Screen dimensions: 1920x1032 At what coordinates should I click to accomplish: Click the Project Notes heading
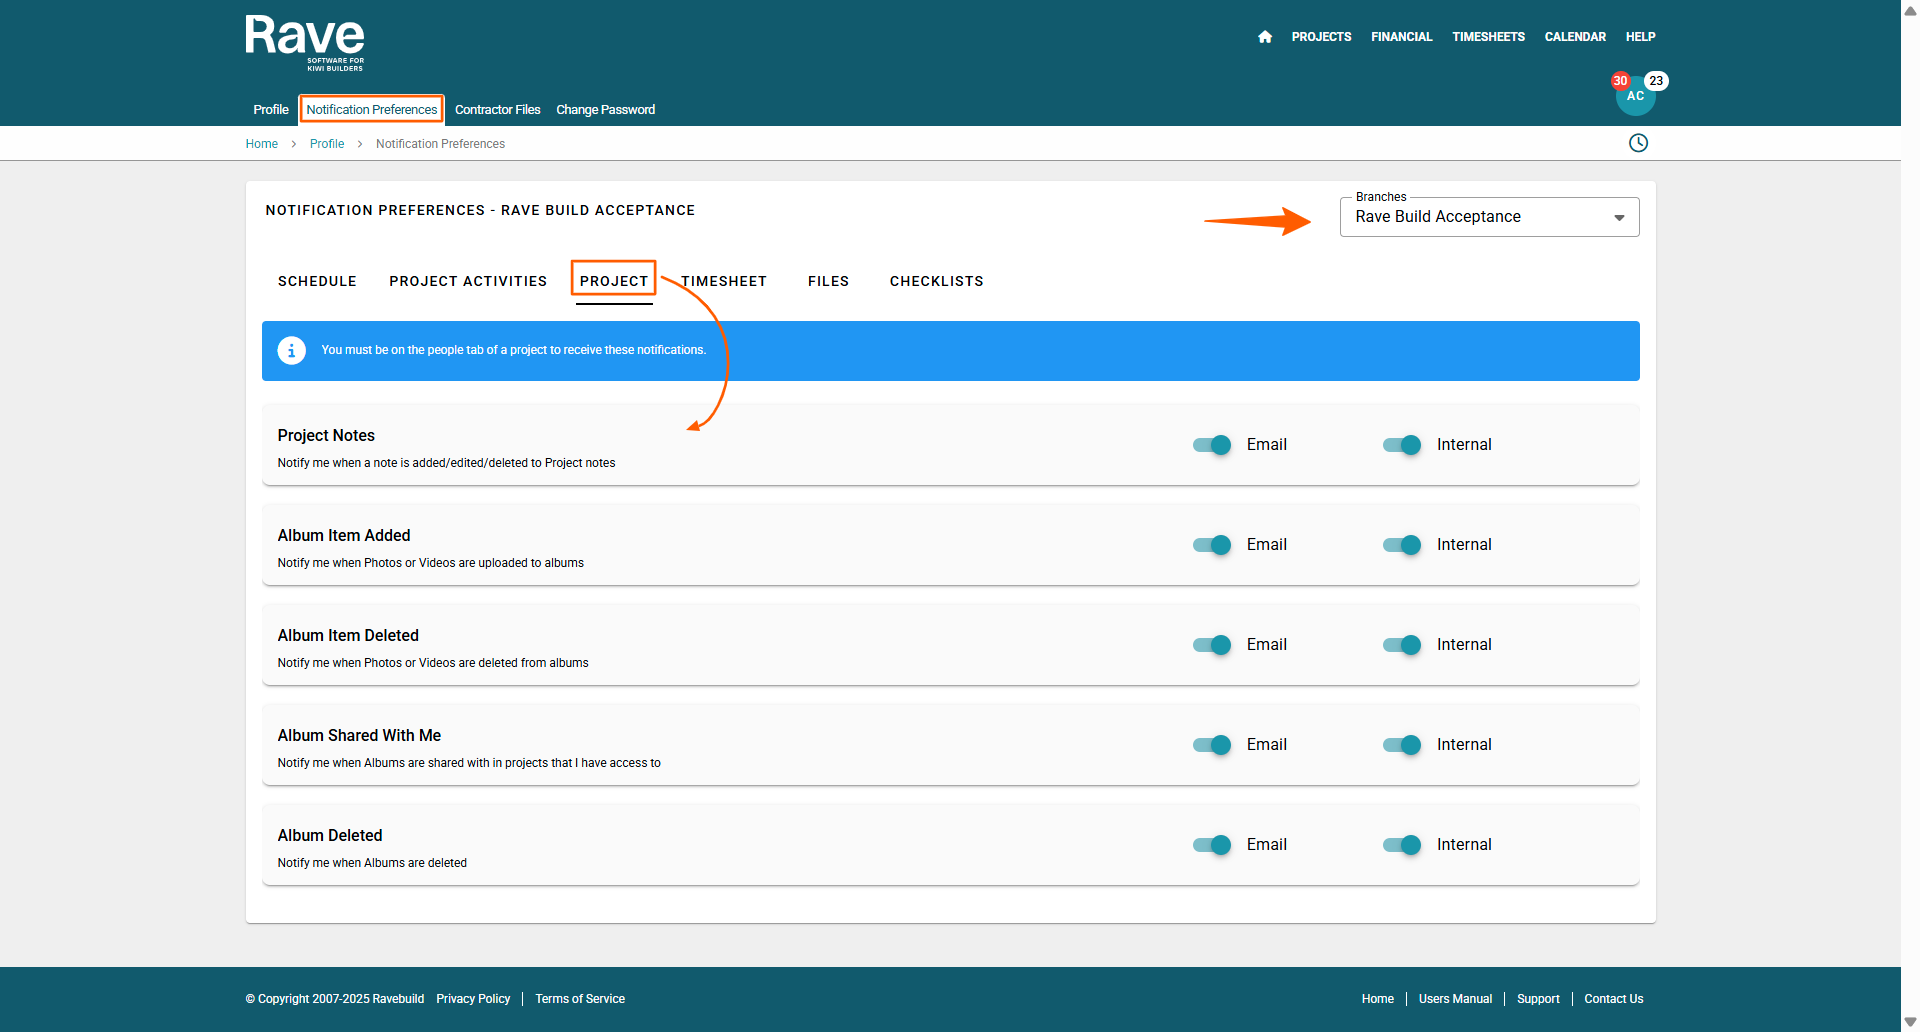click(x=326, y=436)
